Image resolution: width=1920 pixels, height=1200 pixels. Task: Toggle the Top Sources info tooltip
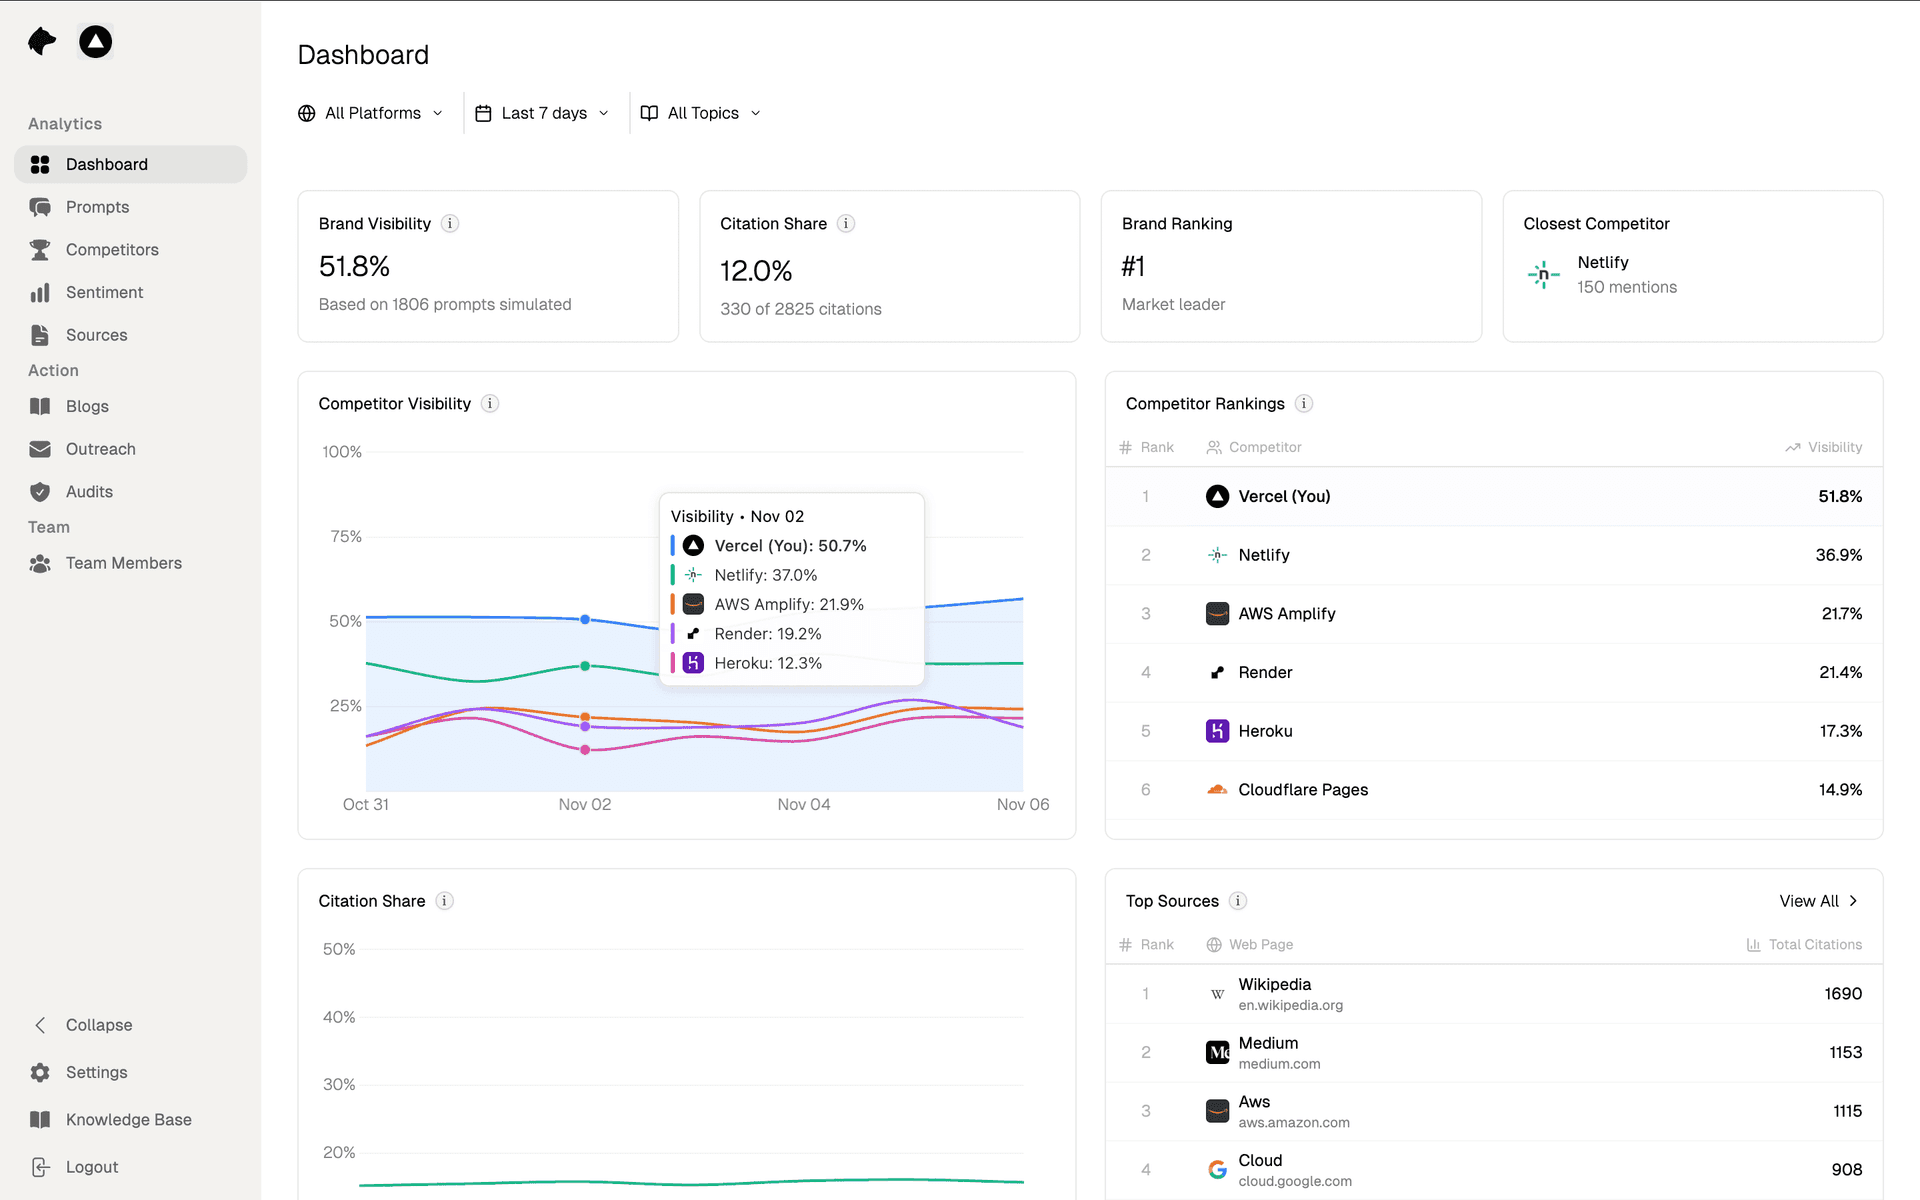pyautogui.click(x=1238, y=901)
